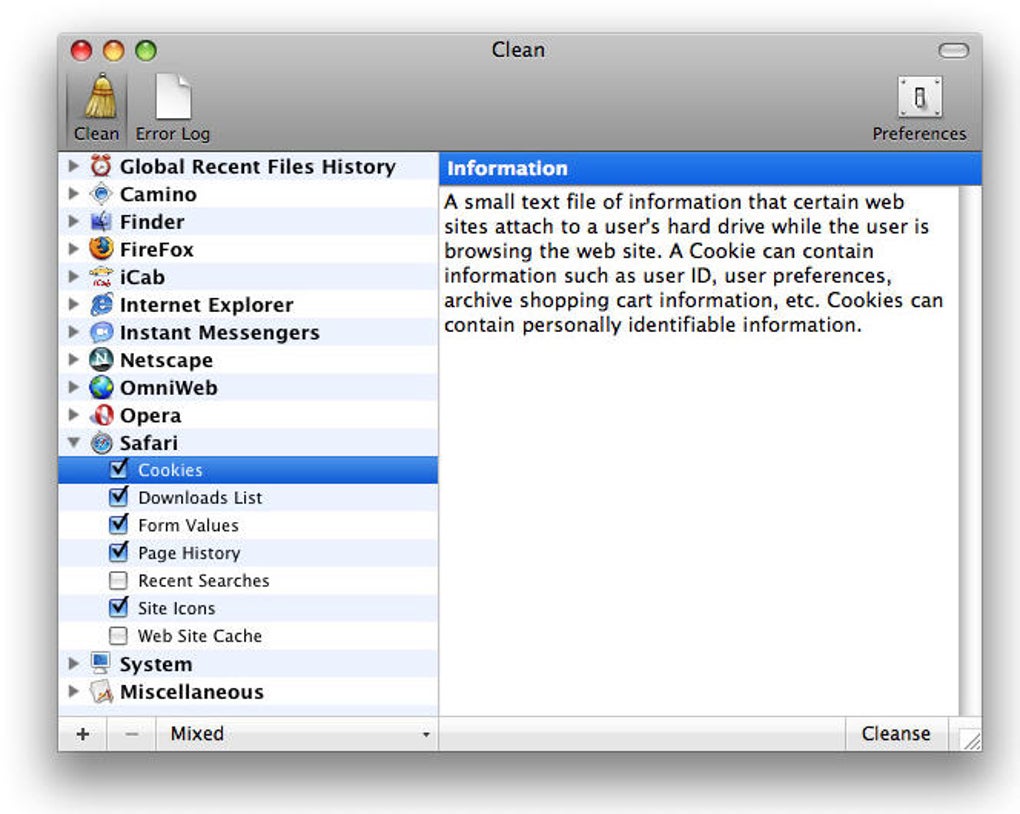
Task: Click the toolbar toggle pill button
Action: coord(954,51)
